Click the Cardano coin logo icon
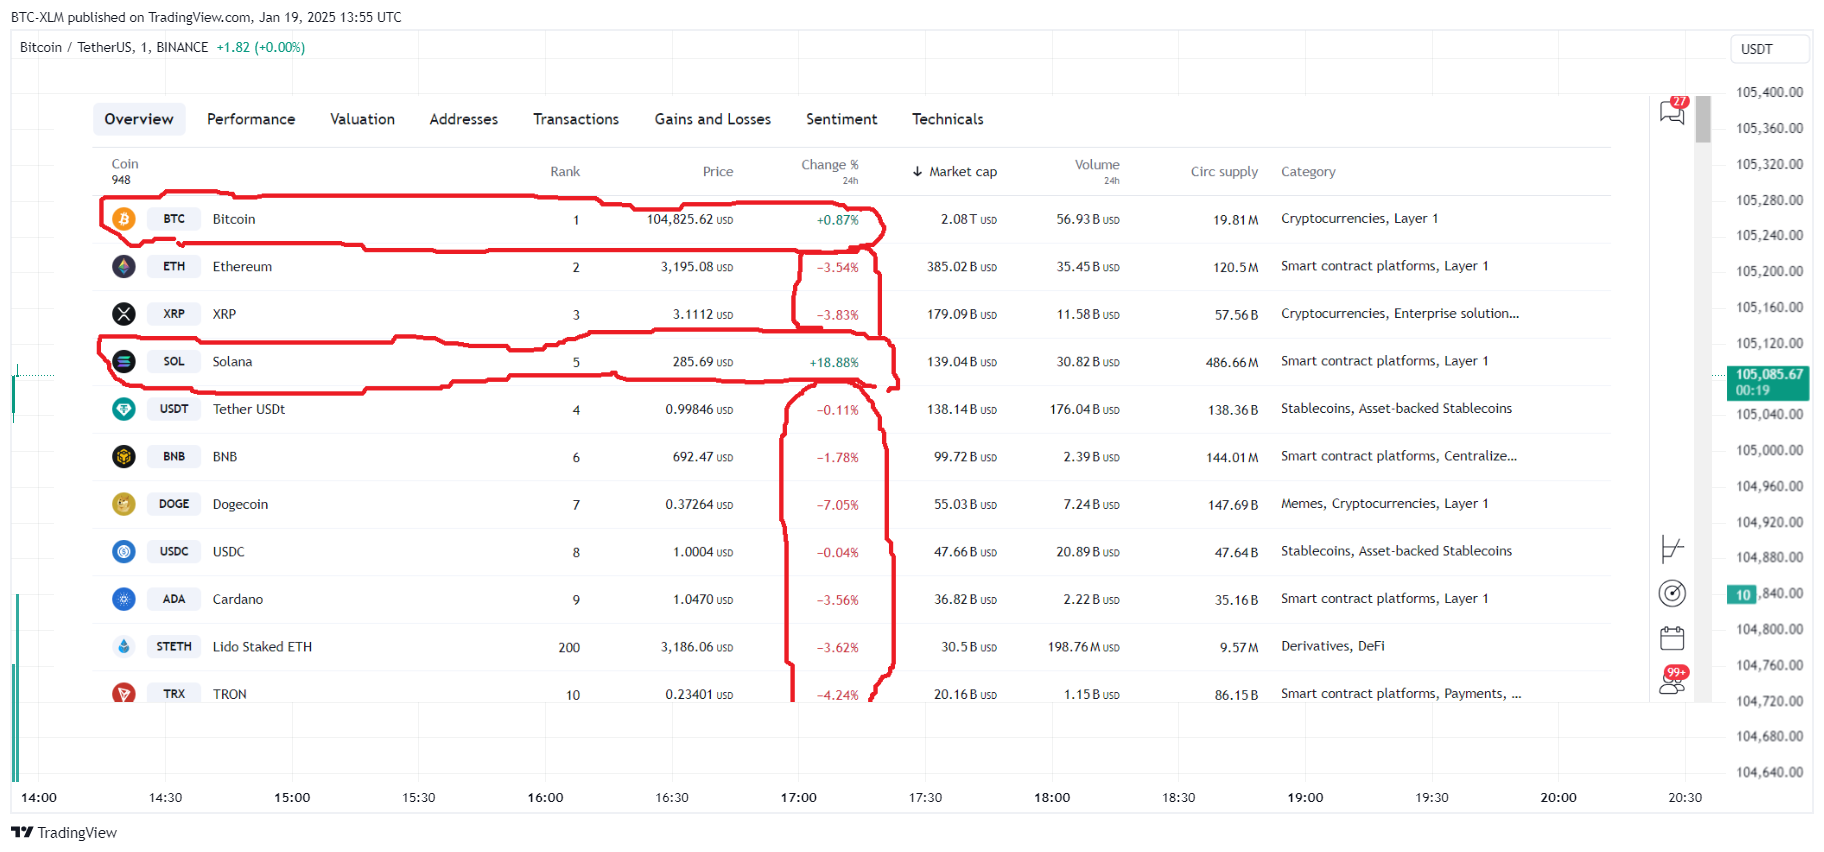The height and width of the screenshot is (852, 1824). pyautogui.click(x=124, y=599)
